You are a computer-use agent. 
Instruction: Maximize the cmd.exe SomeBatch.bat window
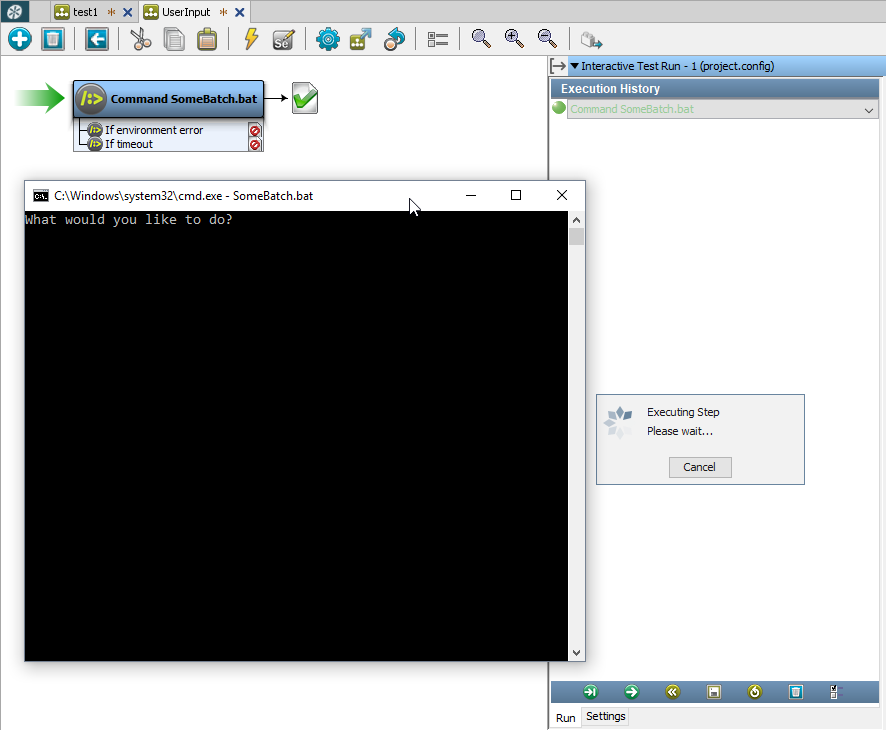[x=516, y=195]
